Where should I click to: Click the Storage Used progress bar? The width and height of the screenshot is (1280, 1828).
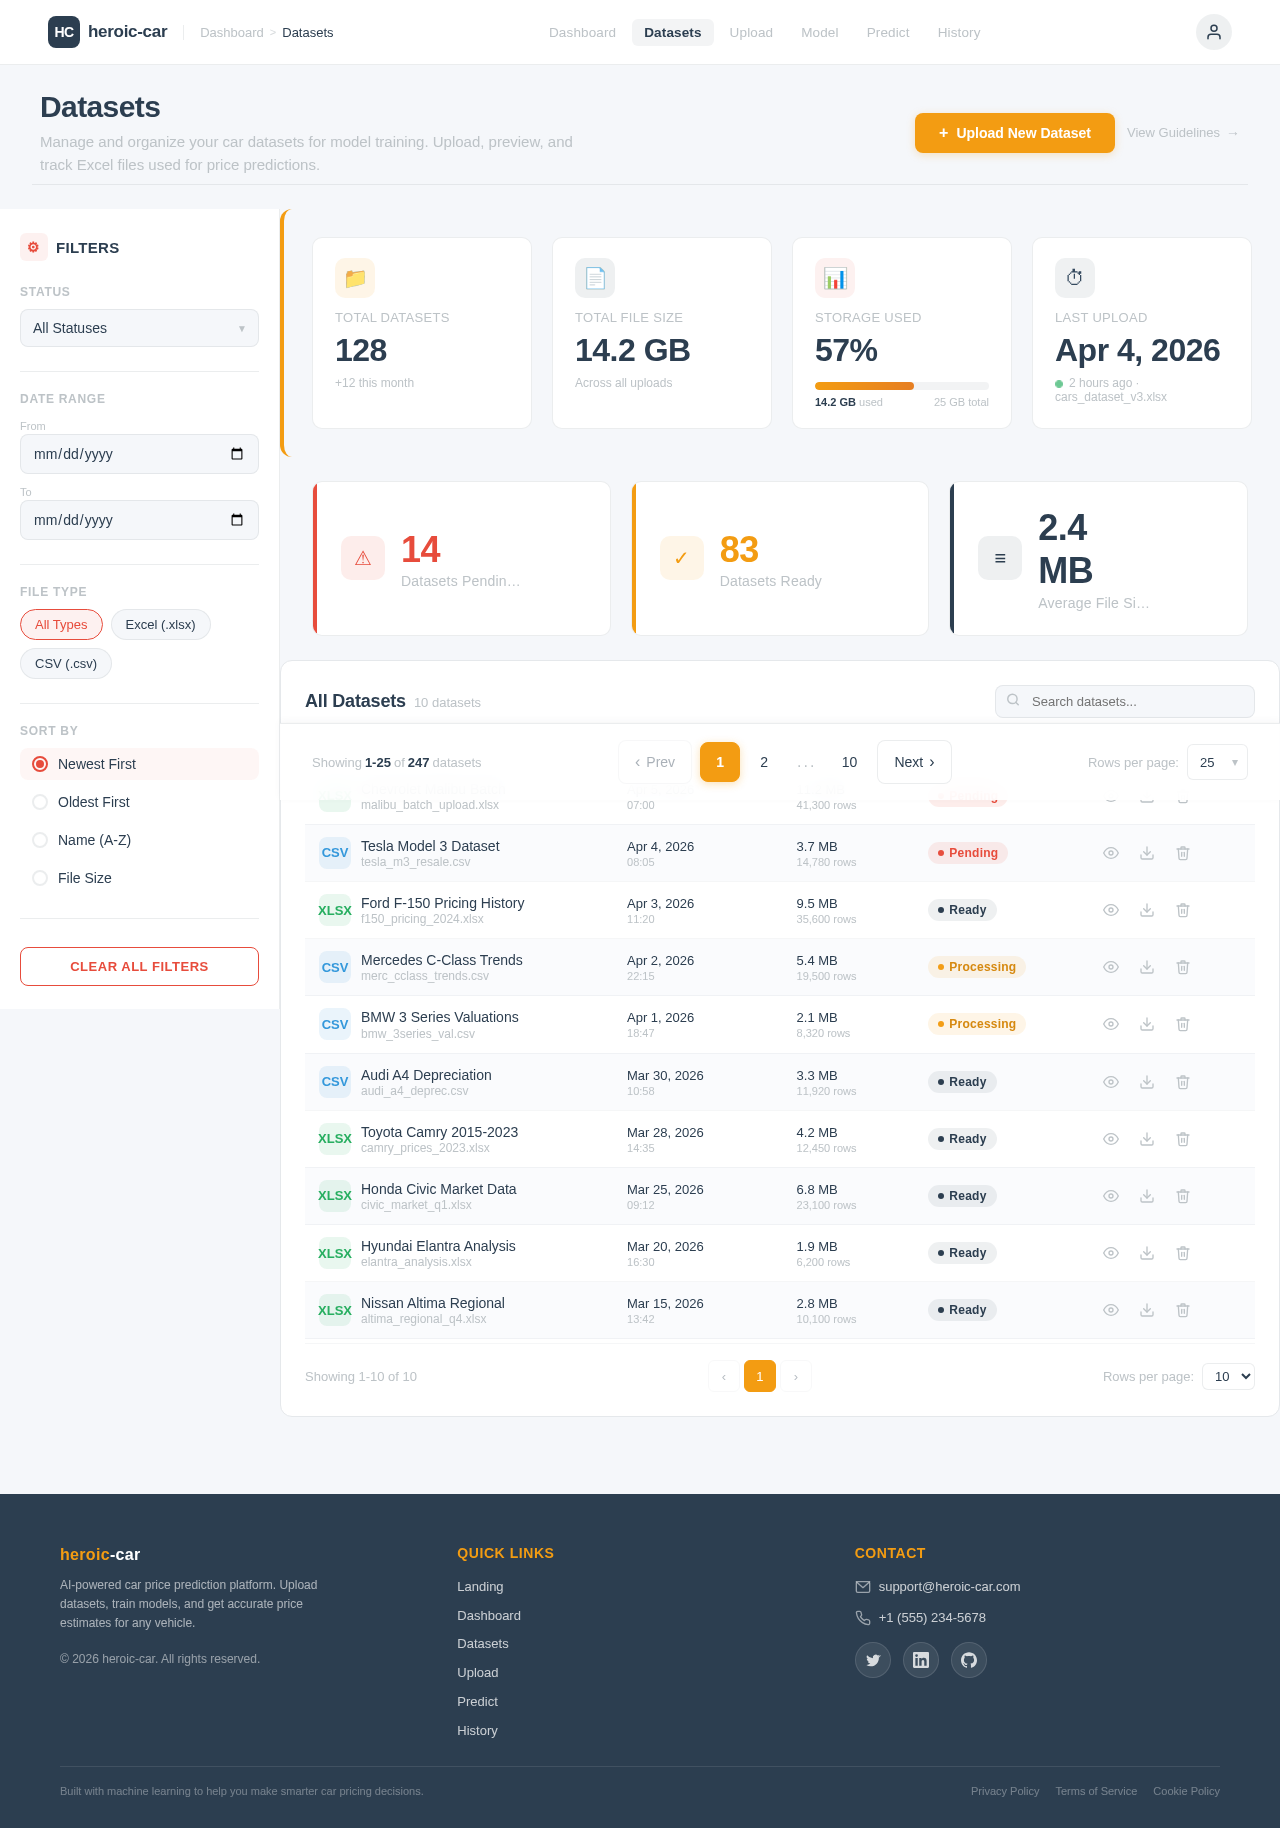(902, 386)
